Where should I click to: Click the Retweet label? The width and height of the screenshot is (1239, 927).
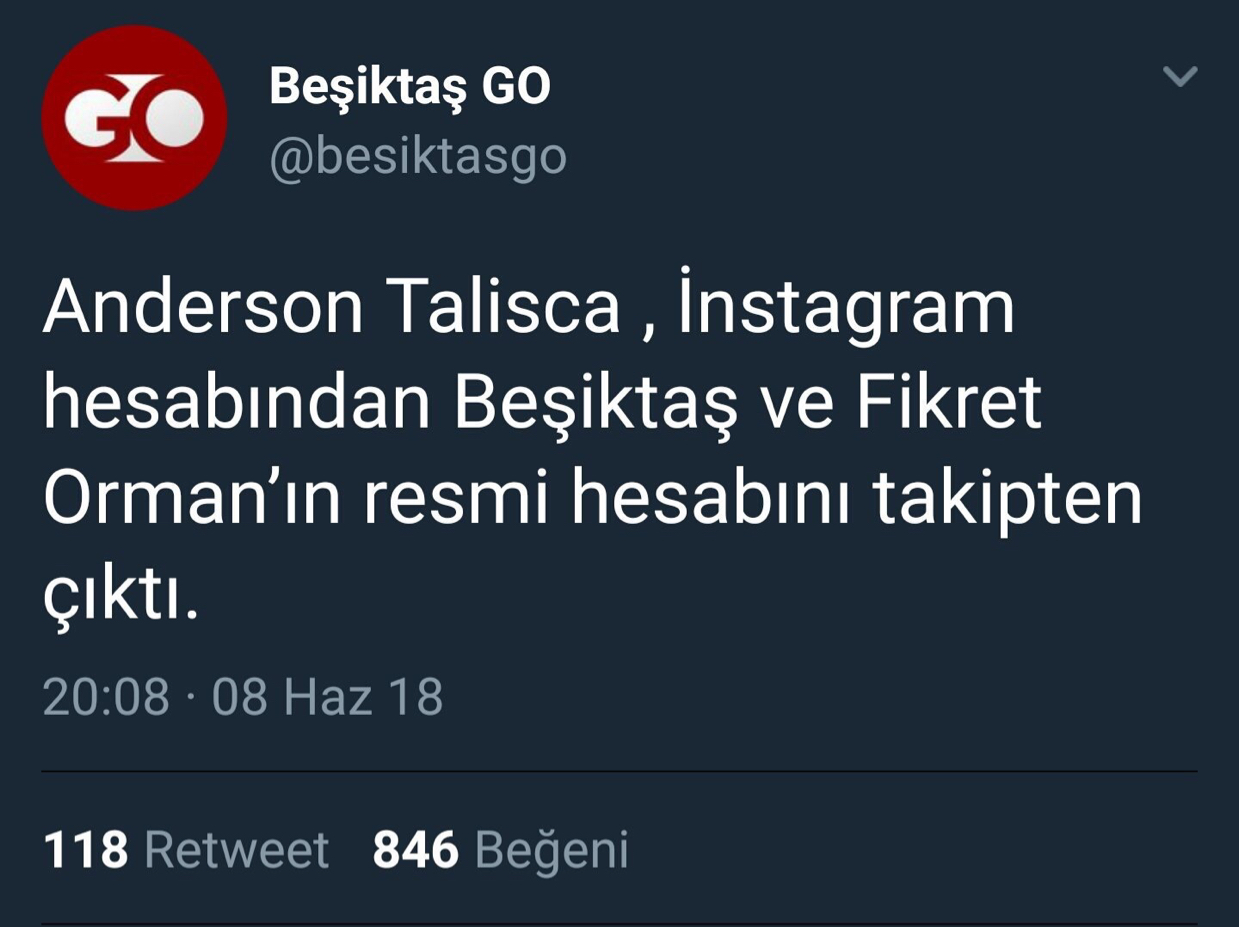[x=237, y=850]
